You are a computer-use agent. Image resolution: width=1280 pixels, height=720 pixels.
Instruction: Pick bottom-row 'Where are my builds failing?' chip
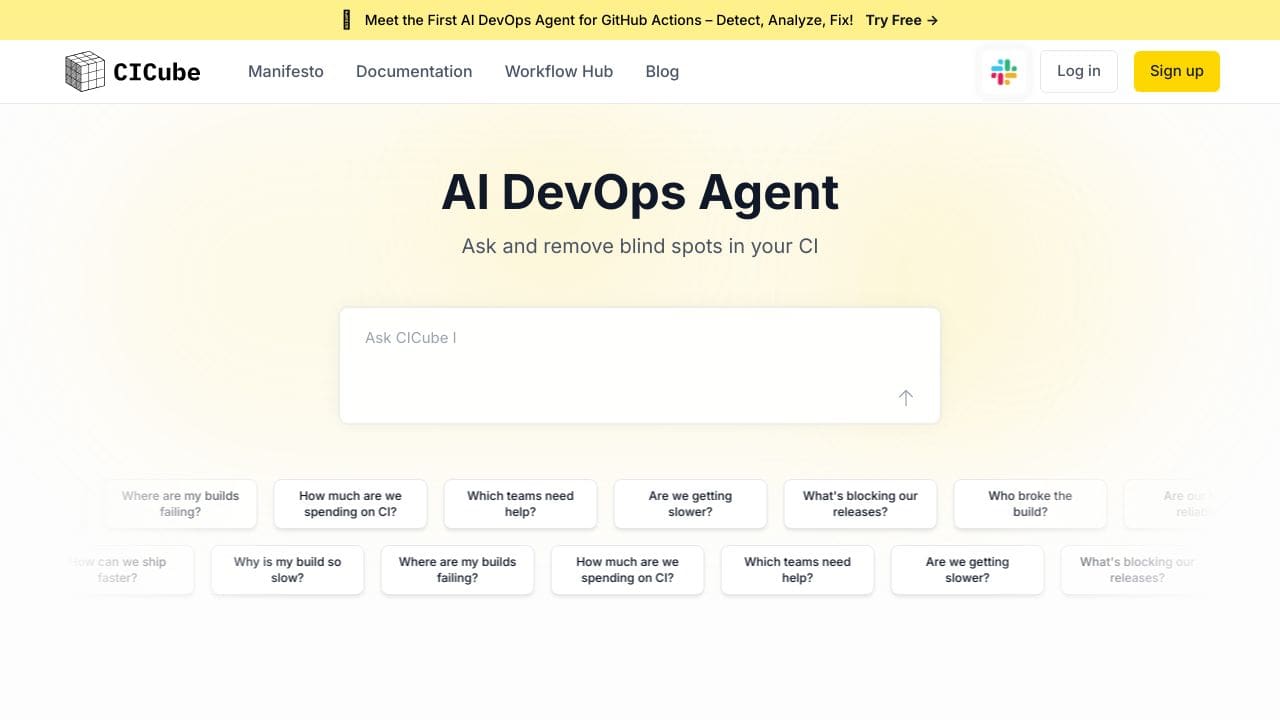coord(457,570)
